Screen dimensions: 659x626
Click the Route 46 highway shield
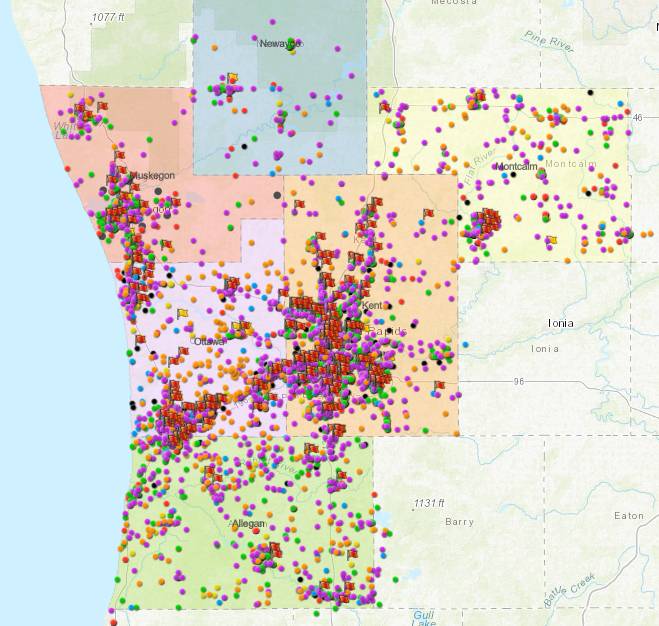pos(638,117)
